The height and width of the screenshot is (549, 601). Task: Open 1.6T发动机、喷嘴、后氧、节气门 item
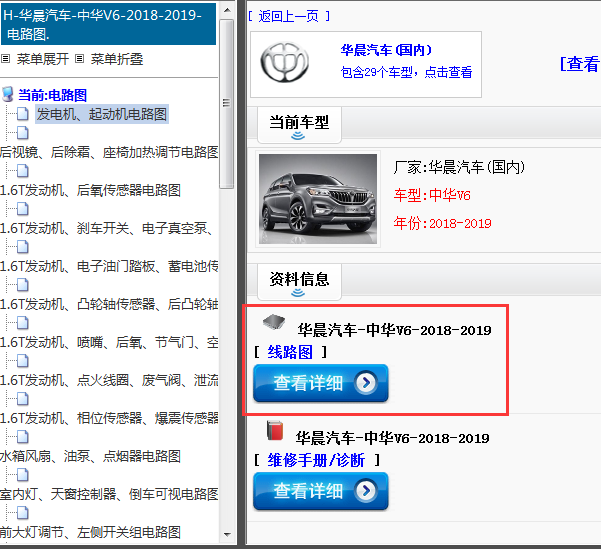click(109, 342)
